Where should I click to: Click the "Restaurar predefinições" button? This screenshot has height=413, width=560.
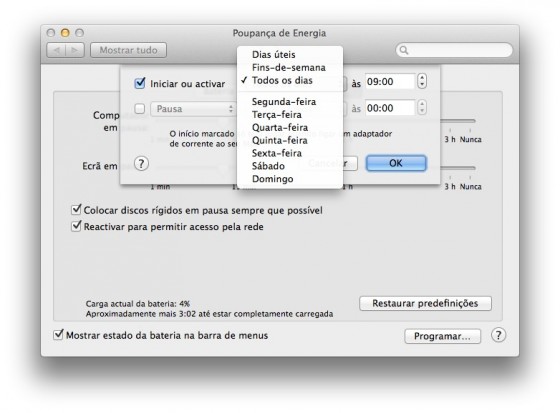pos(425,303)
